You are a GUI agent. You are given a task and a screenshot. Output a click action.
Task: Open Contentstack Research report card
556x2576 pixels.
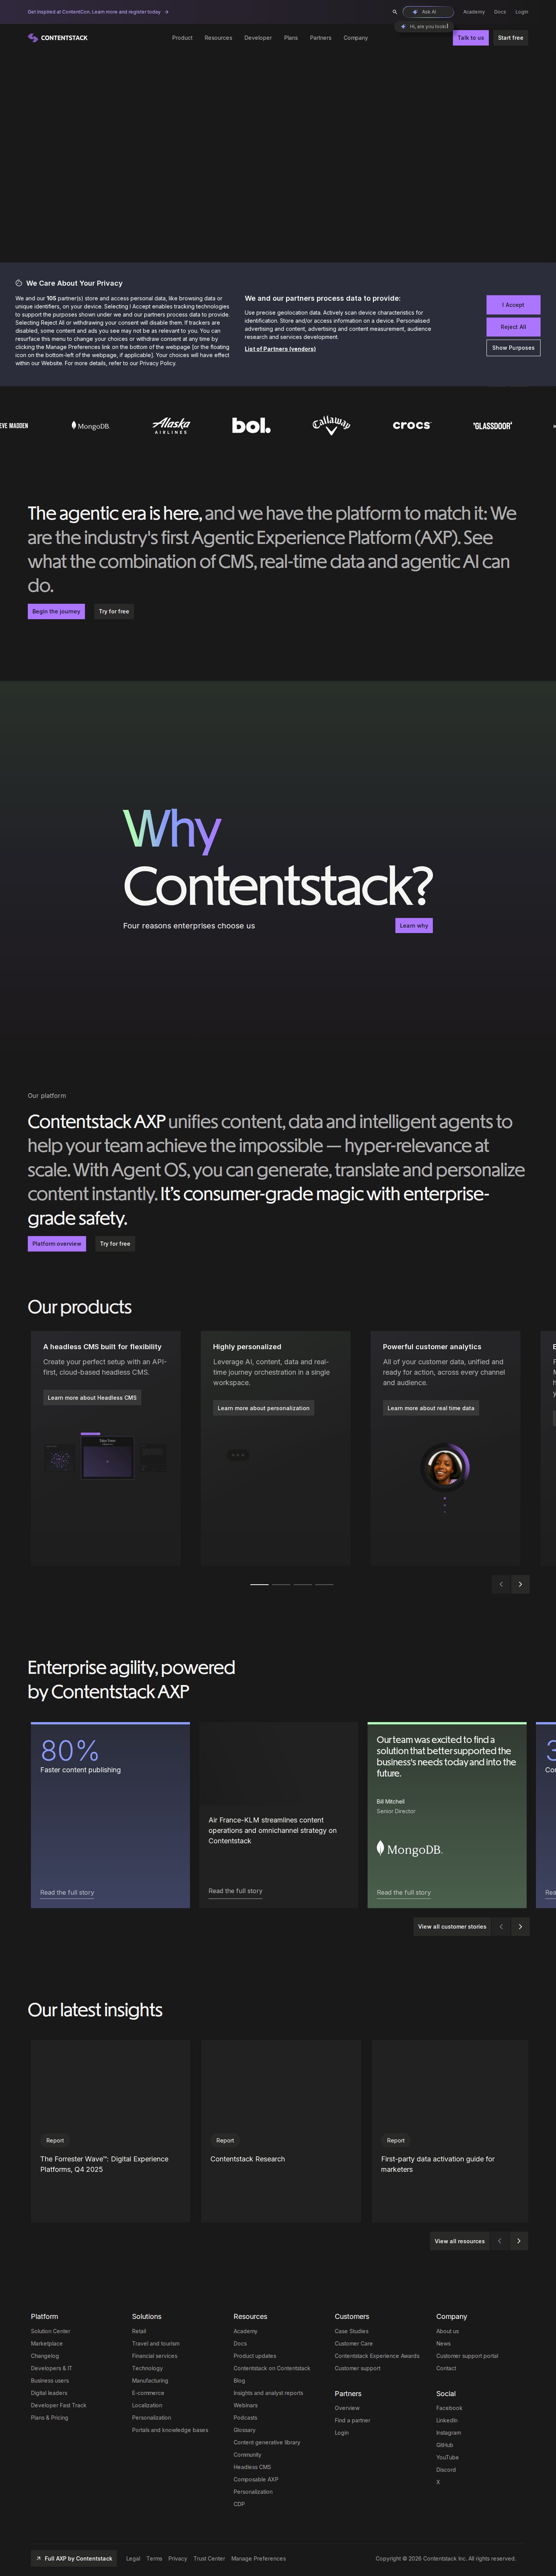[x=281, y=2131]
